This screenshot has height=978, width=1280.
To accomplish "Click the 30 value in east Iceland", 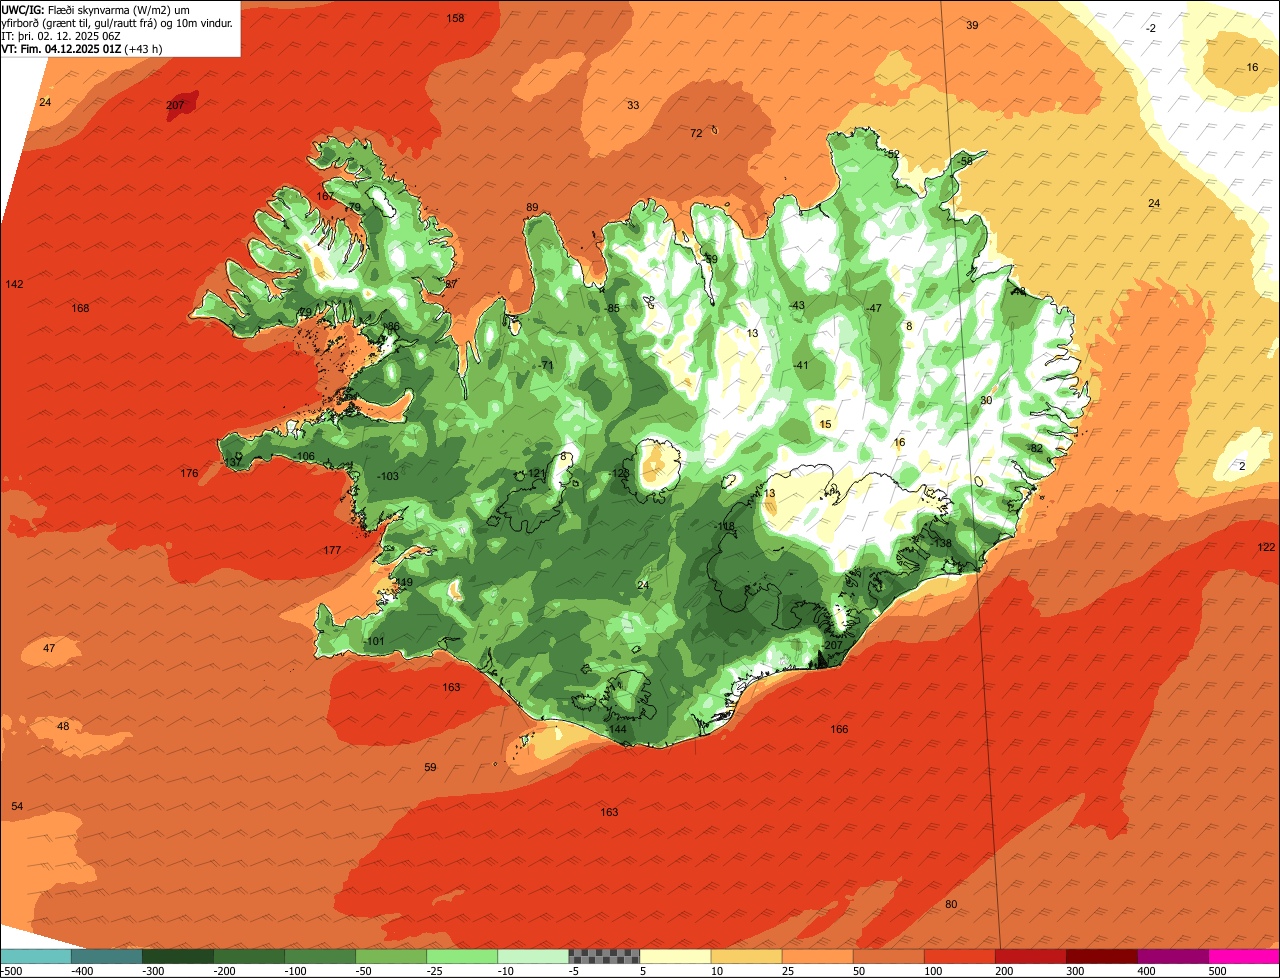I will [985, 400].
